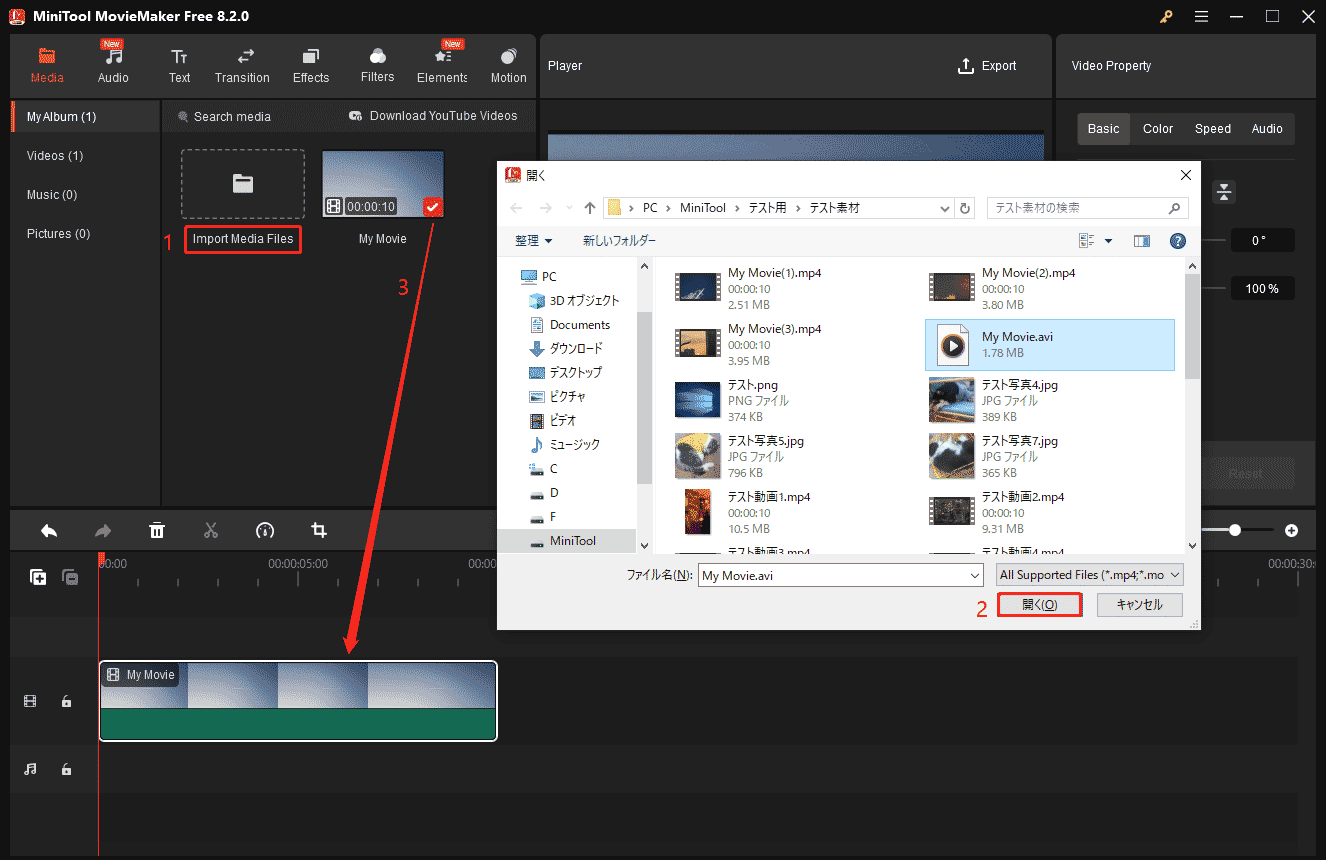Viewport: 1326px width, 860px height.
Task: Toggle the red checkmark on My Movie thumbnail
Action: [x=433, y=207]
